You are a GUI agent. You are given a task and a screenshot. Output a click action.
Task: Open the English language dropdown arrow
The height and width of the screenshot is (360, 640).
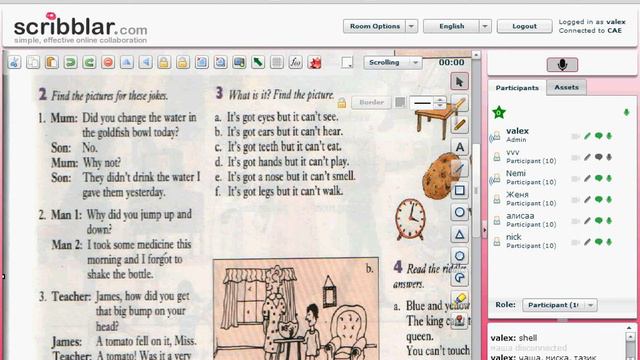485,27
